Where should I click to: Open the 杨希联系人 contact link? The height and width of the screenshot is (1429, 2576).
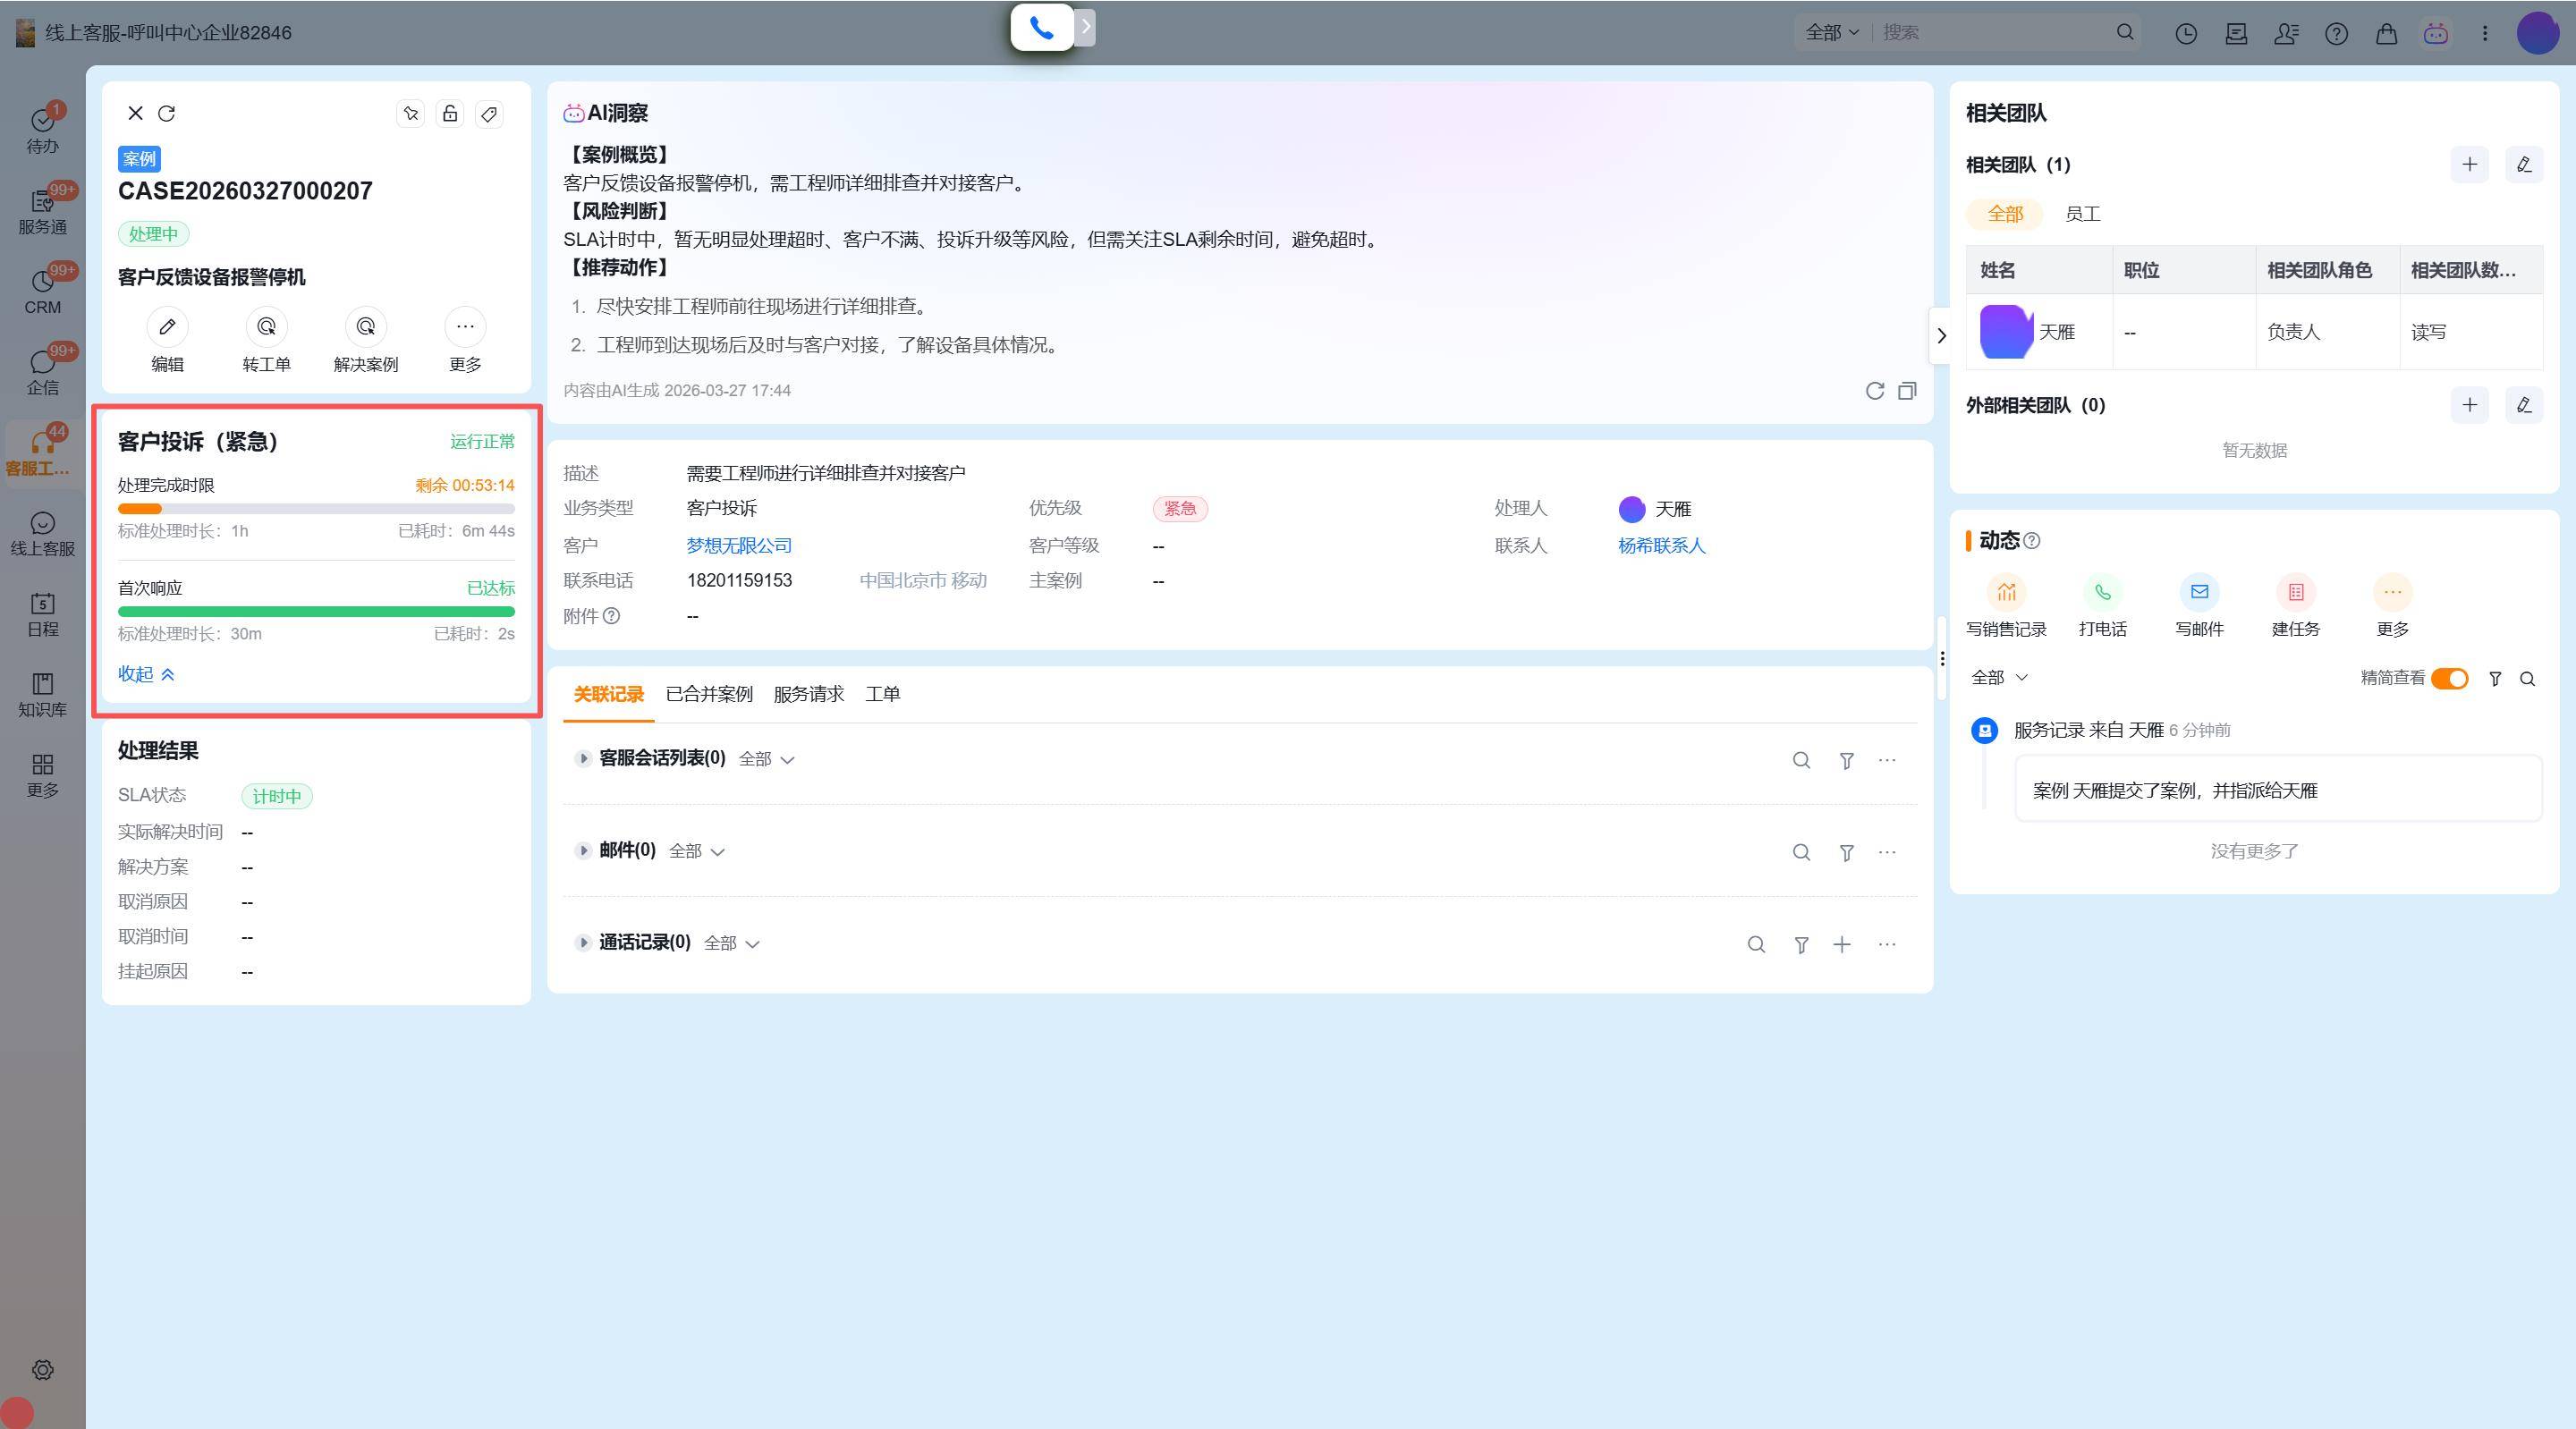coord(1661,546)
